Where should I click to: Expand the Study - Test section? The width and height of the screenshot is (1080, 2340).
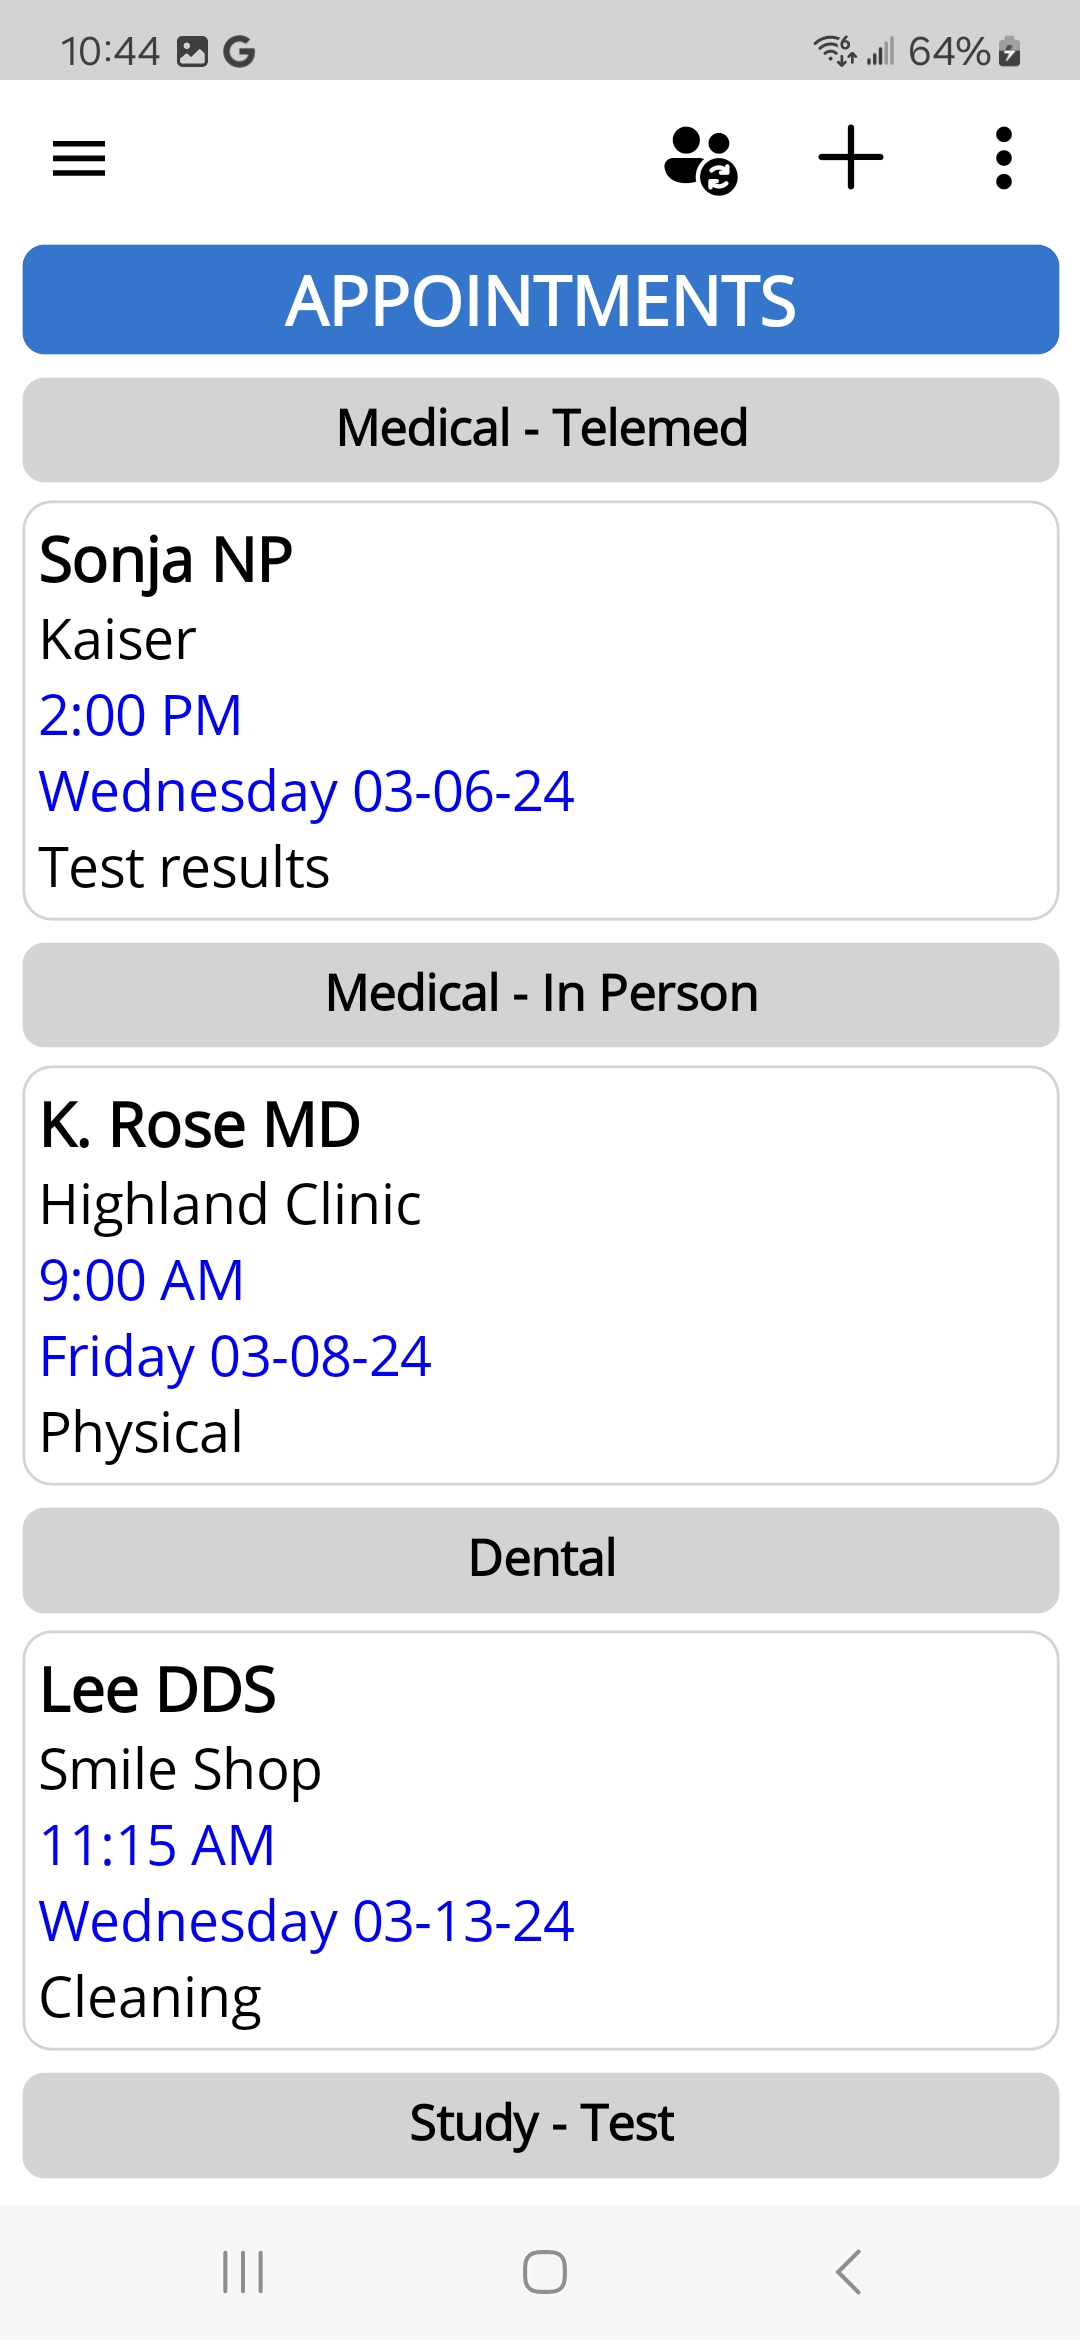[x=541, y=2124]
